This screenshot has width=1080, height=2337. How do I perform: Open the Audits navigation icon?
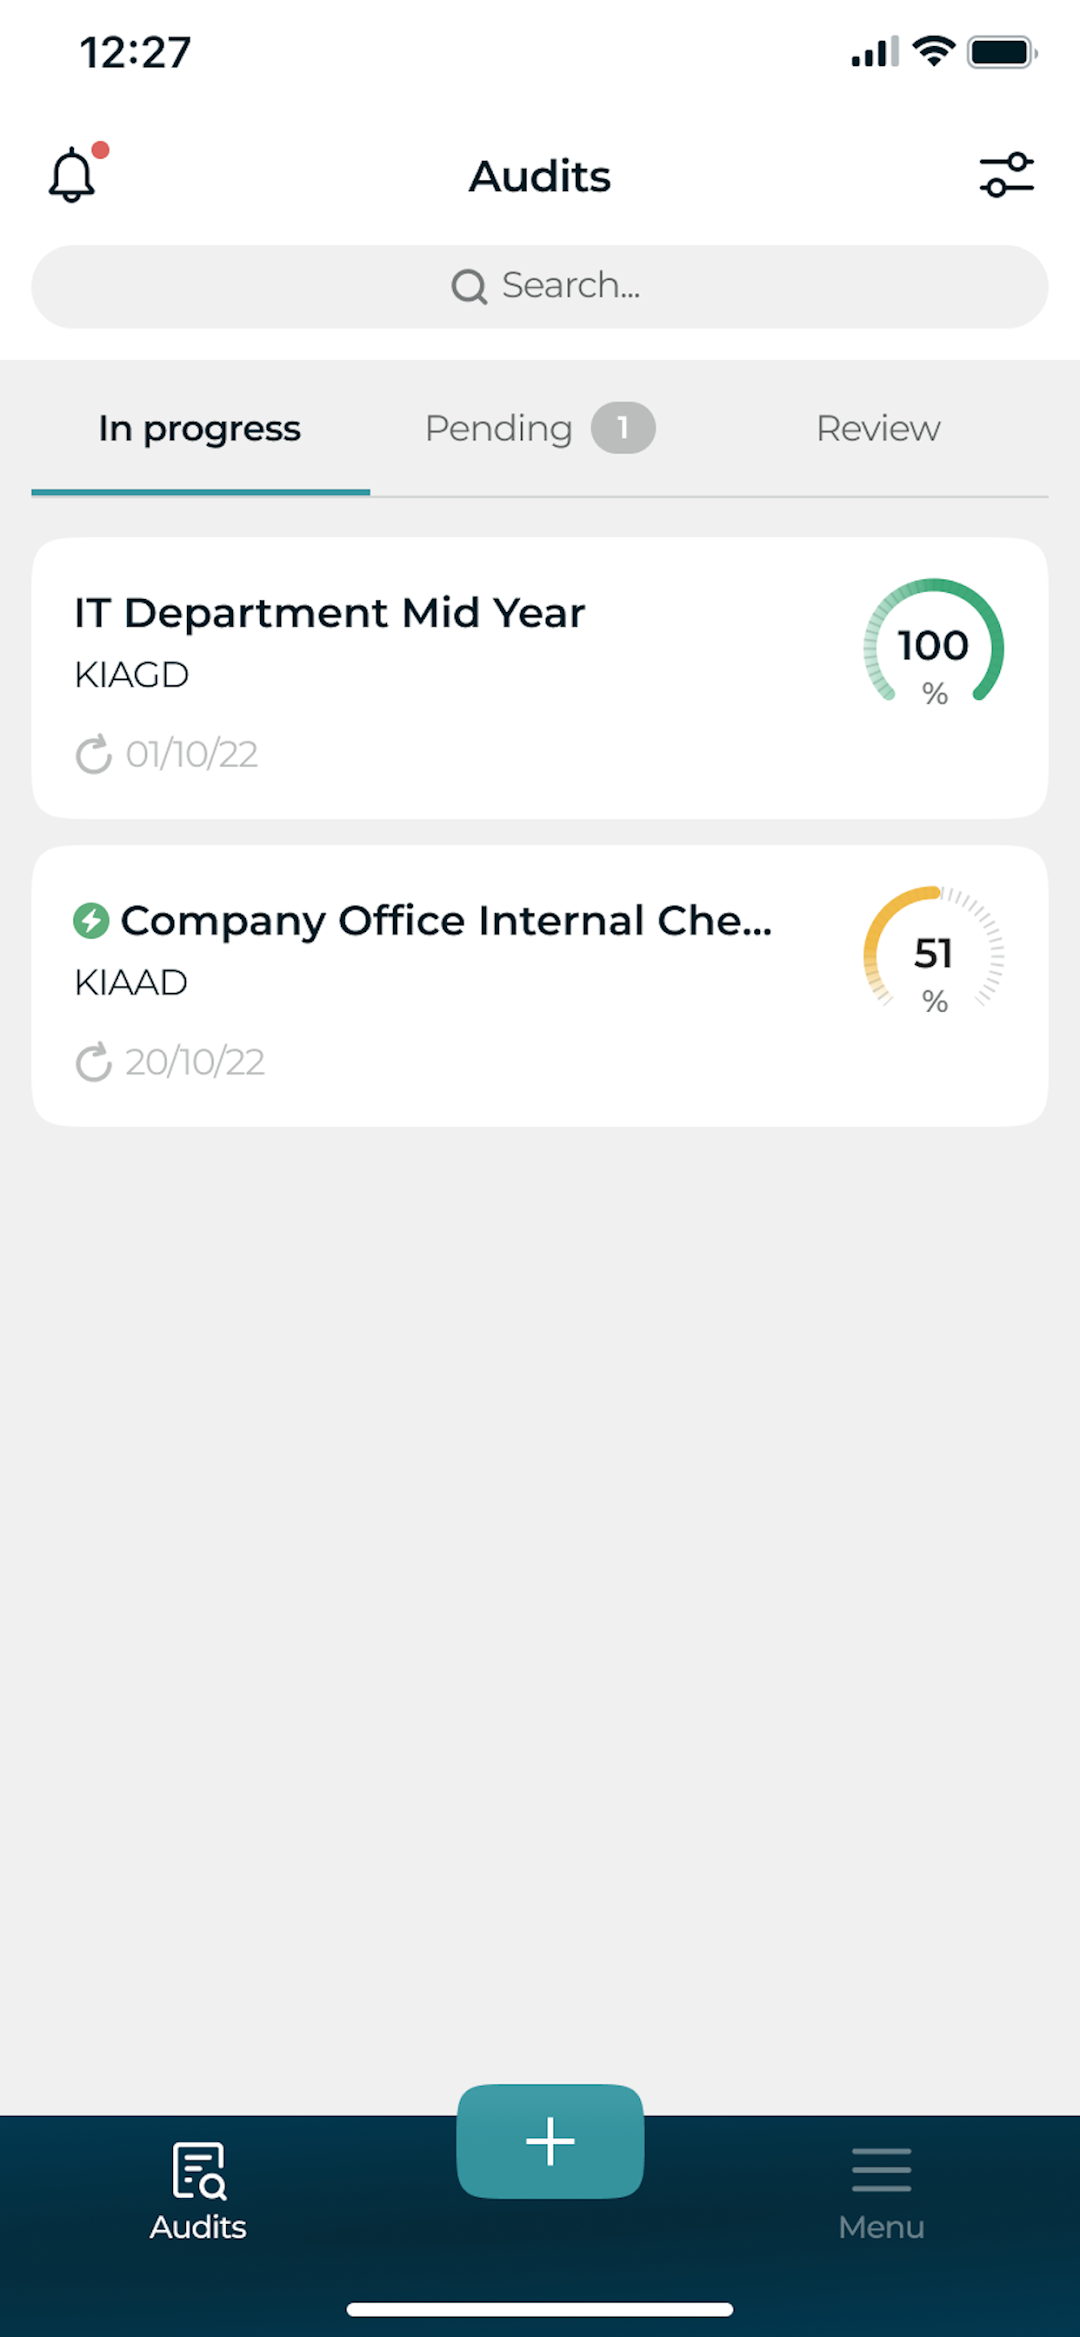[199, 2171]
